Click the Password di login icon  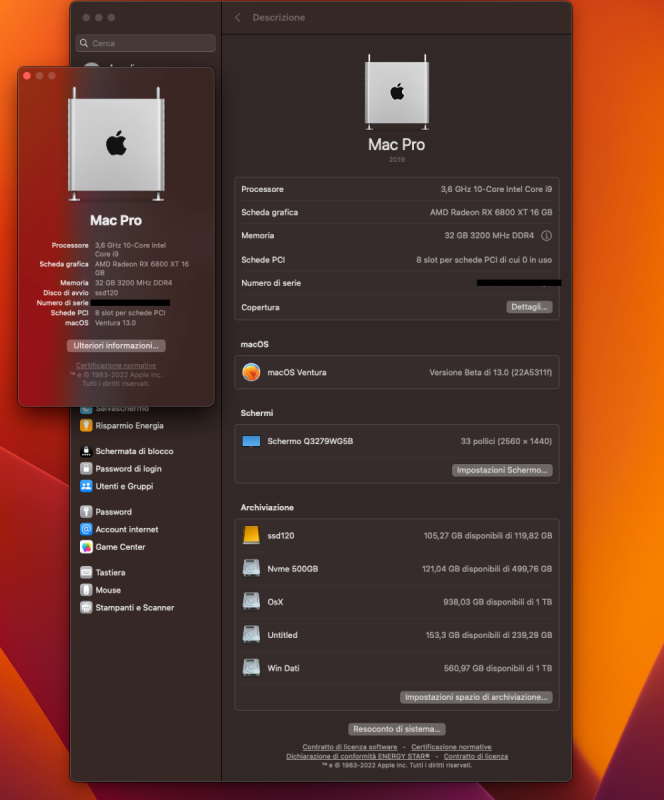coord(86,468)
